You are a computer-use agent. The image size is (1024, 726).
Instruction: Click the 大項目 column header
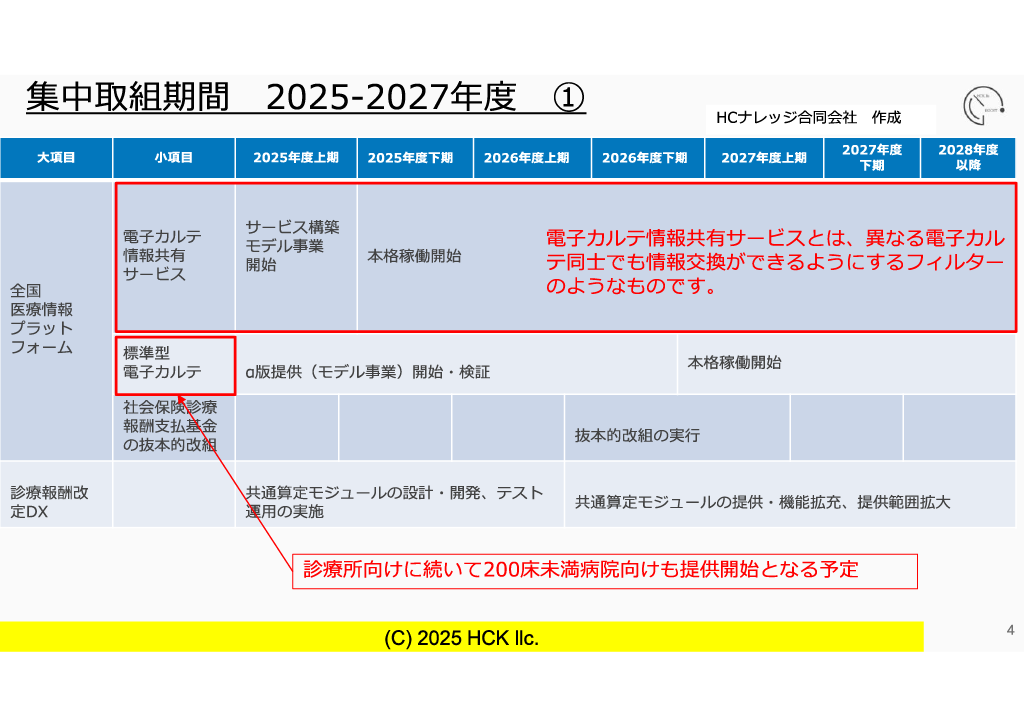pyautogui.click(x=56, y=158)
